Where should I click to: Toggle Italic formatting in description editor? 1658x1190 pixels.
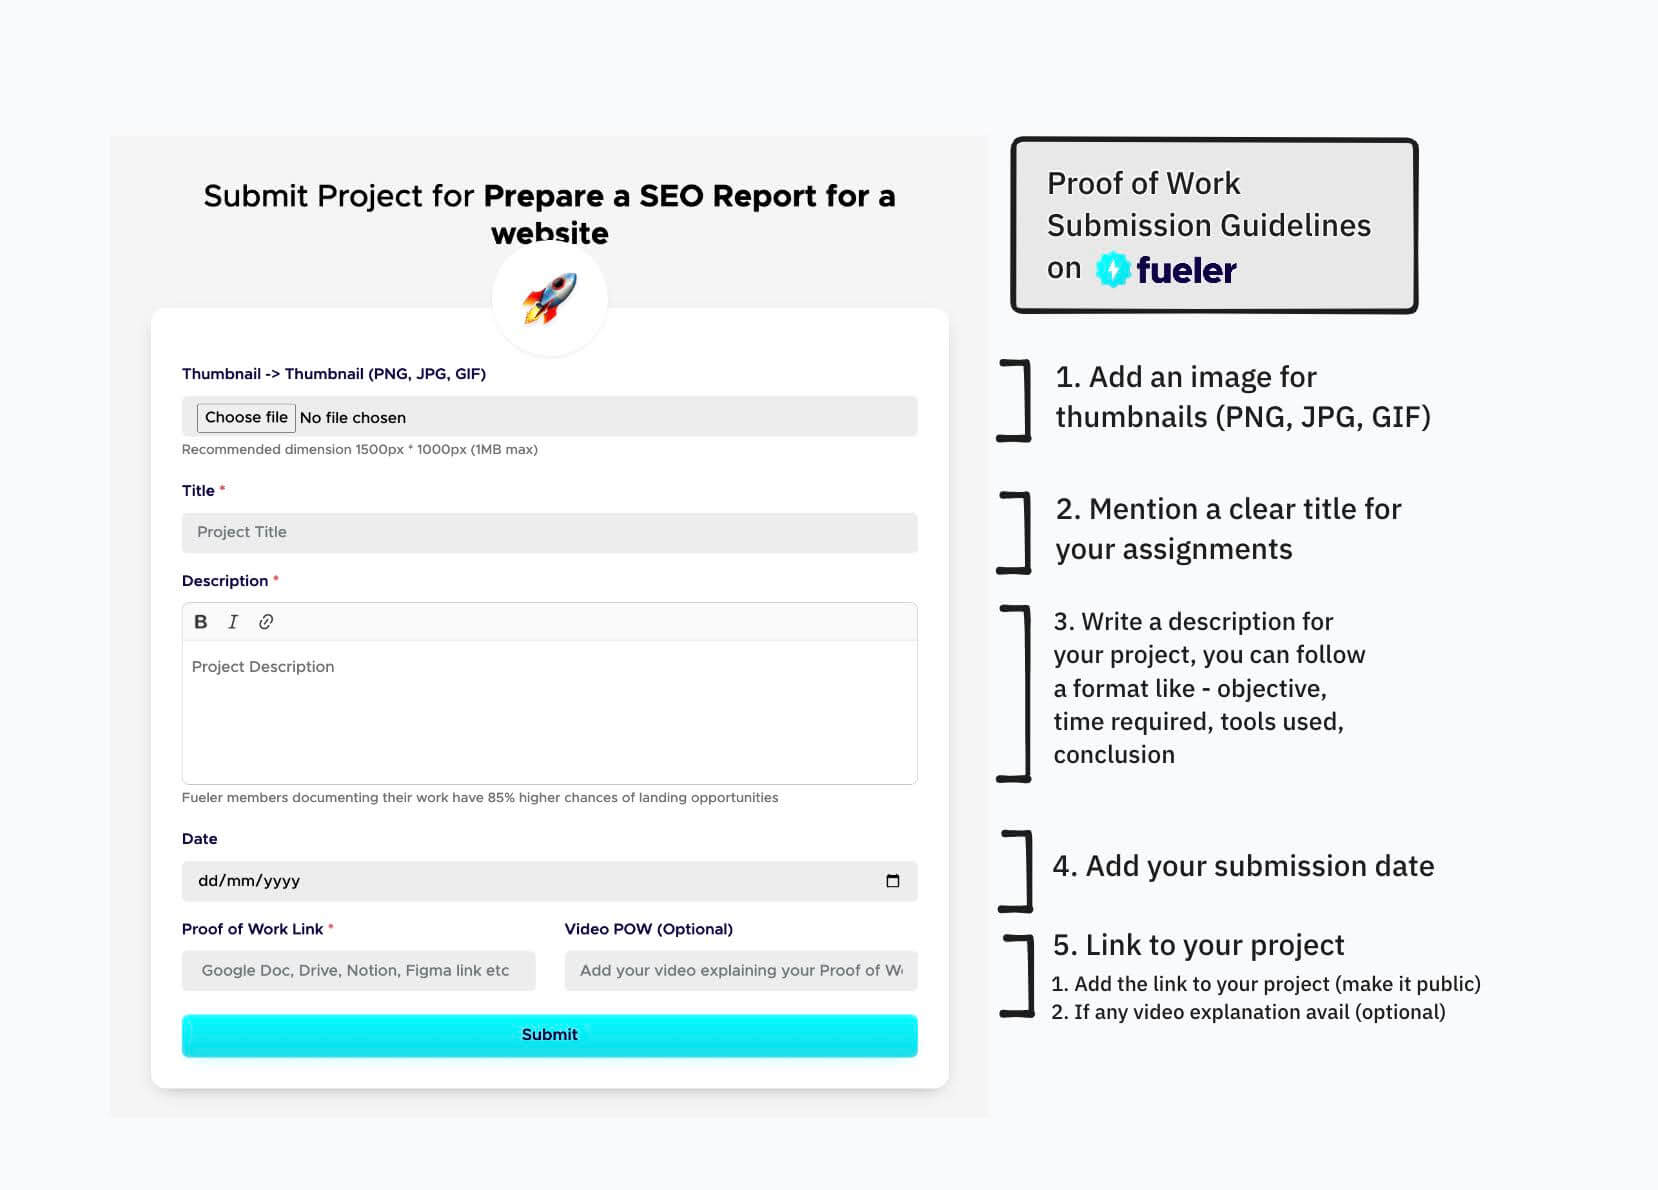233,622
